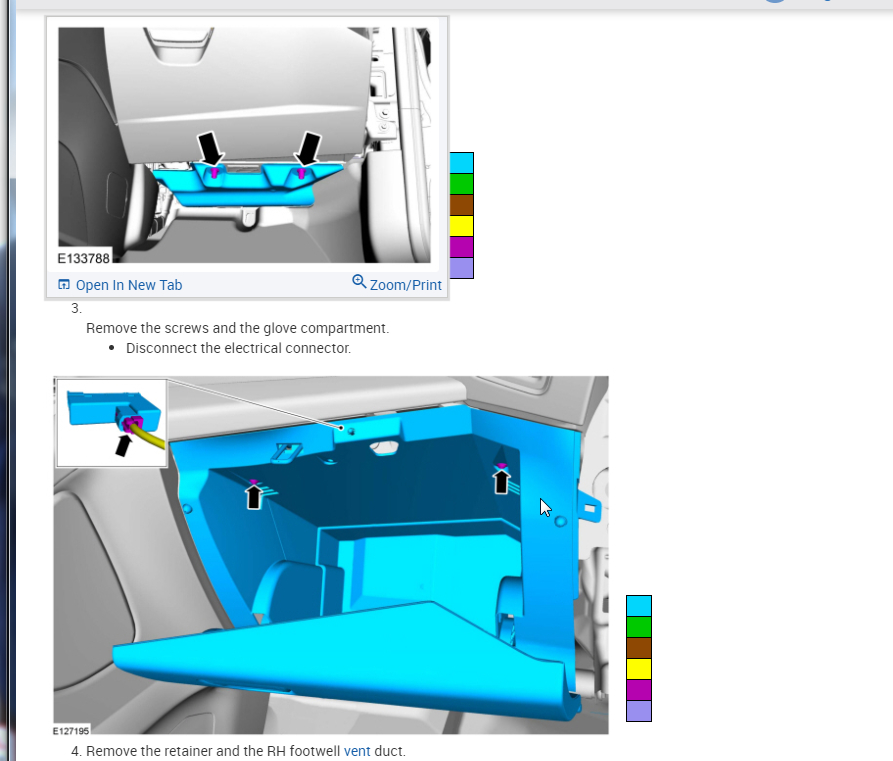Click text 'Disconnect the electrical connector.'

(x=238, y=348)
